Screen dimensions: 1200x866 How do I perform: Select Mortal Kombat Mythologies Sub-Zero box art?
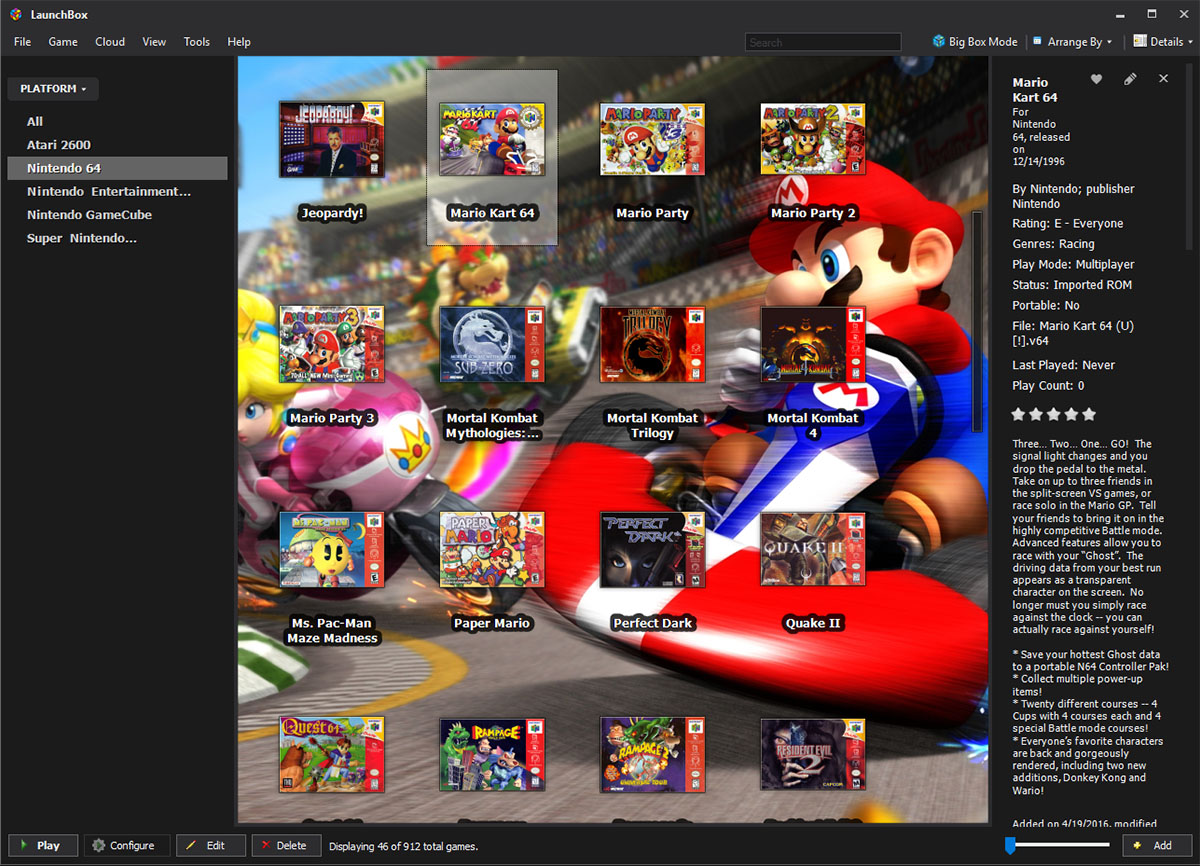click(492, 344)
